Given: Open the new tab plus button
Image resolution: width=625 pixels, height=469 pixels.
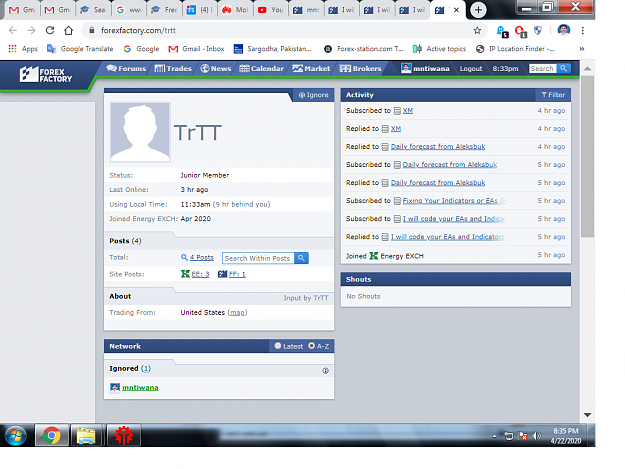Looking at the screenshot, I should (478, 10).
